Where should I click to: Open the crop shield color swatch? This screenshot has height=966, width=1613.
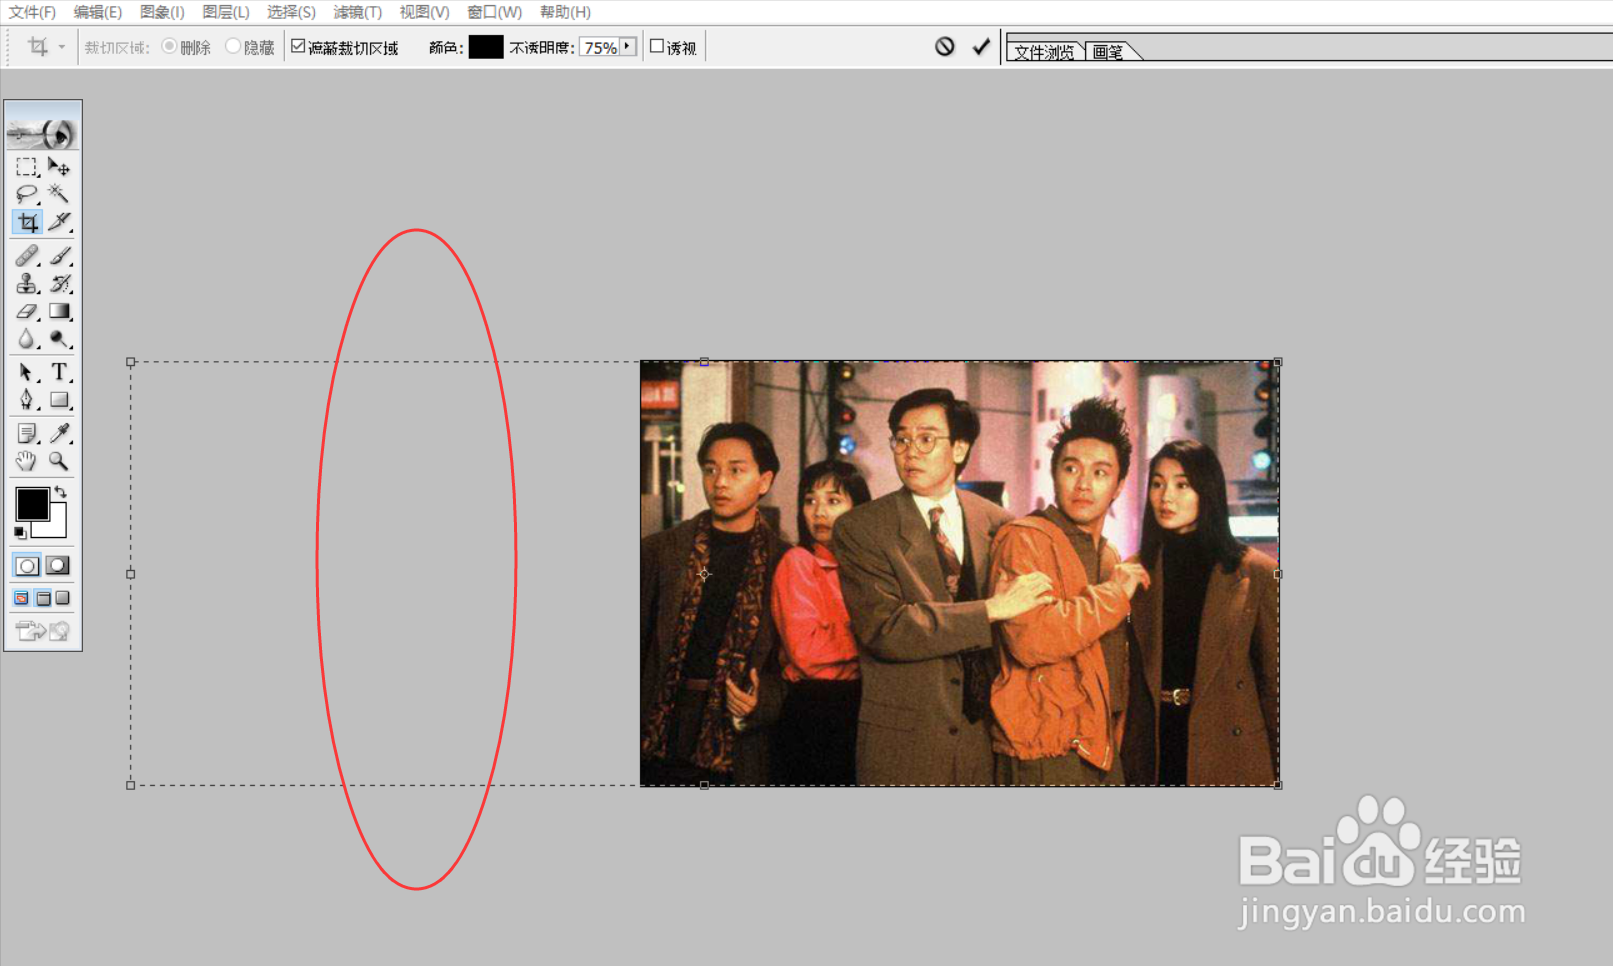(x=486, y=47)
